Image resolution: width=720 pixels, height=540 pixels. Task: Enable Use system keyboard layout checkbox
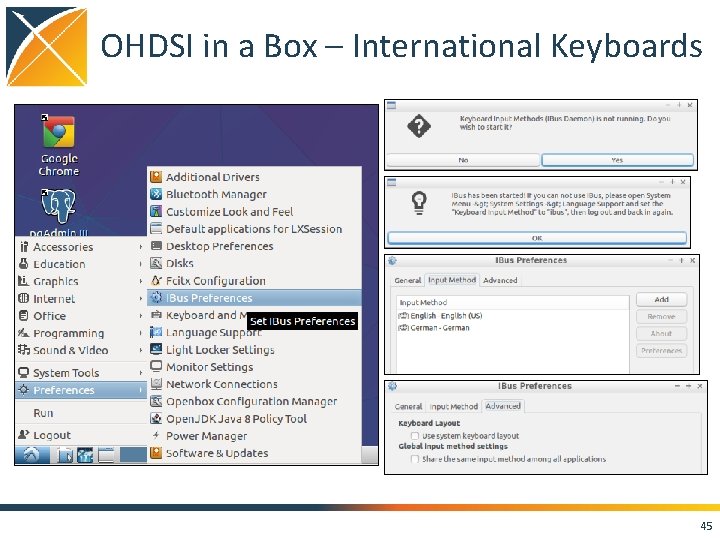[415, 435]
